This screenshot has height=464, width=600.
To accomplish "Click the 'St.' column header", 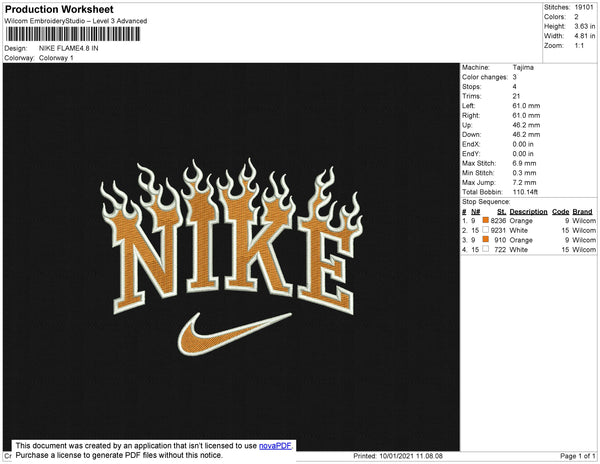I will (501, 212).
